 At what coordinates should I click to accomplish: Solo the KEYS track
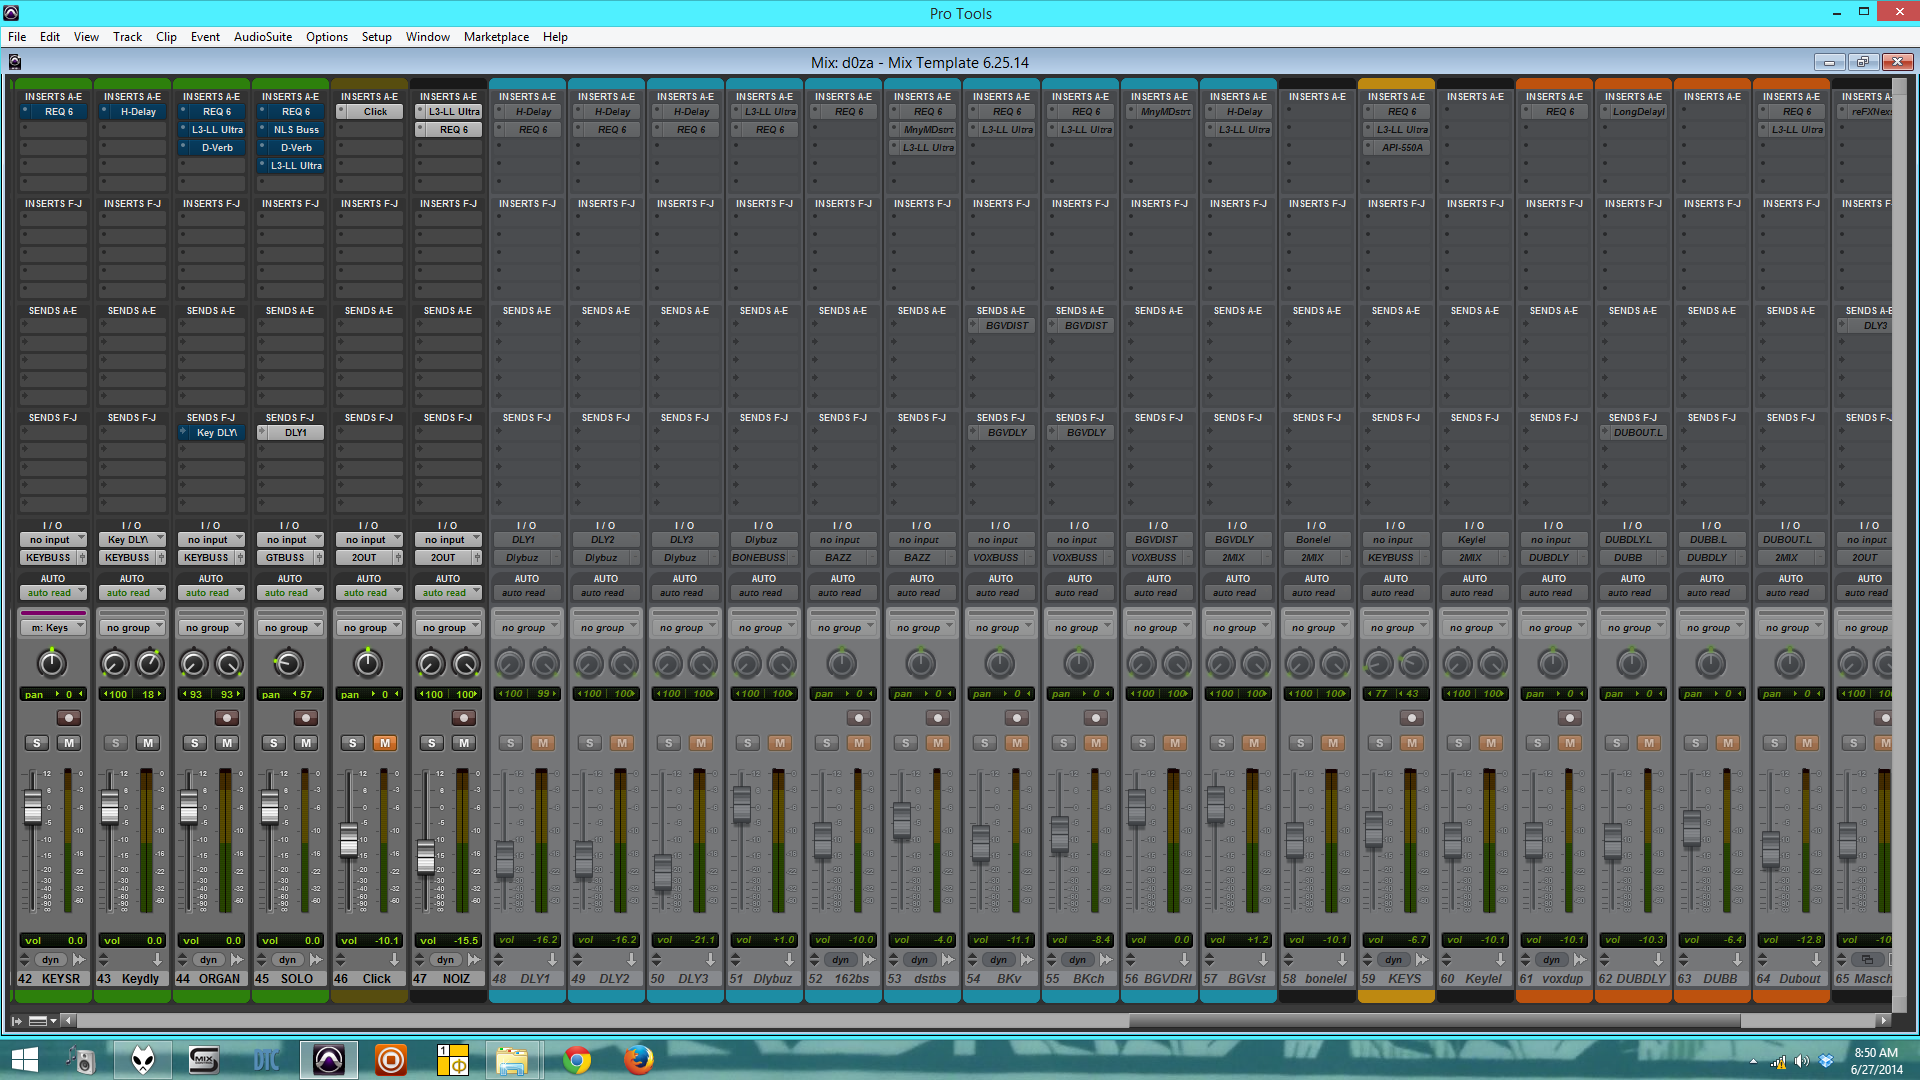[x=1380, y=743]
